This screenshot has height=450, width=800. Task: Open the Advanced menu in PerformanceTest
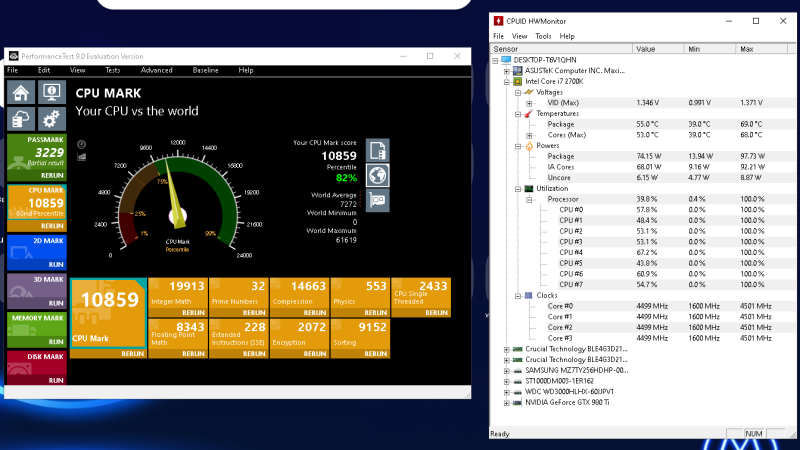[x=156, y=70]
